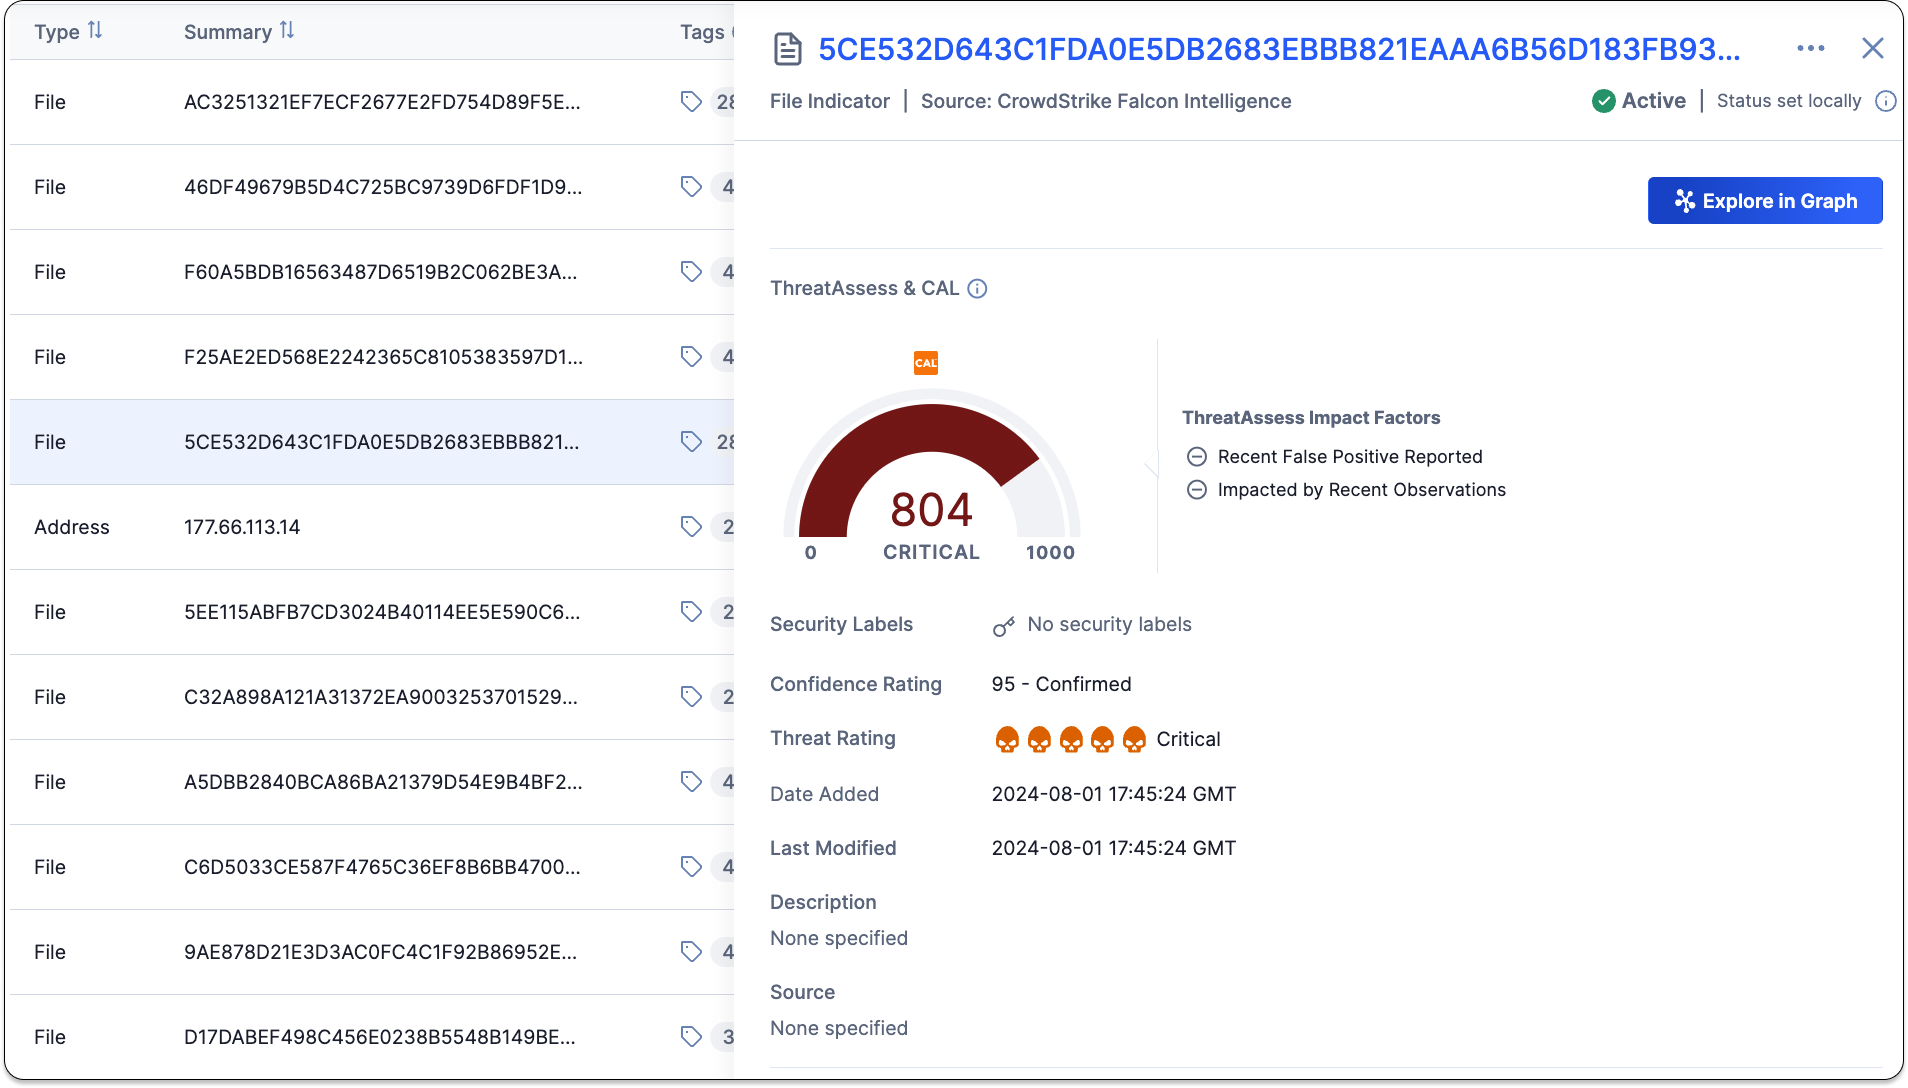Click the tag icon for 177.66.113.14
The image size is (1908, 1088).
click(691, 527)
